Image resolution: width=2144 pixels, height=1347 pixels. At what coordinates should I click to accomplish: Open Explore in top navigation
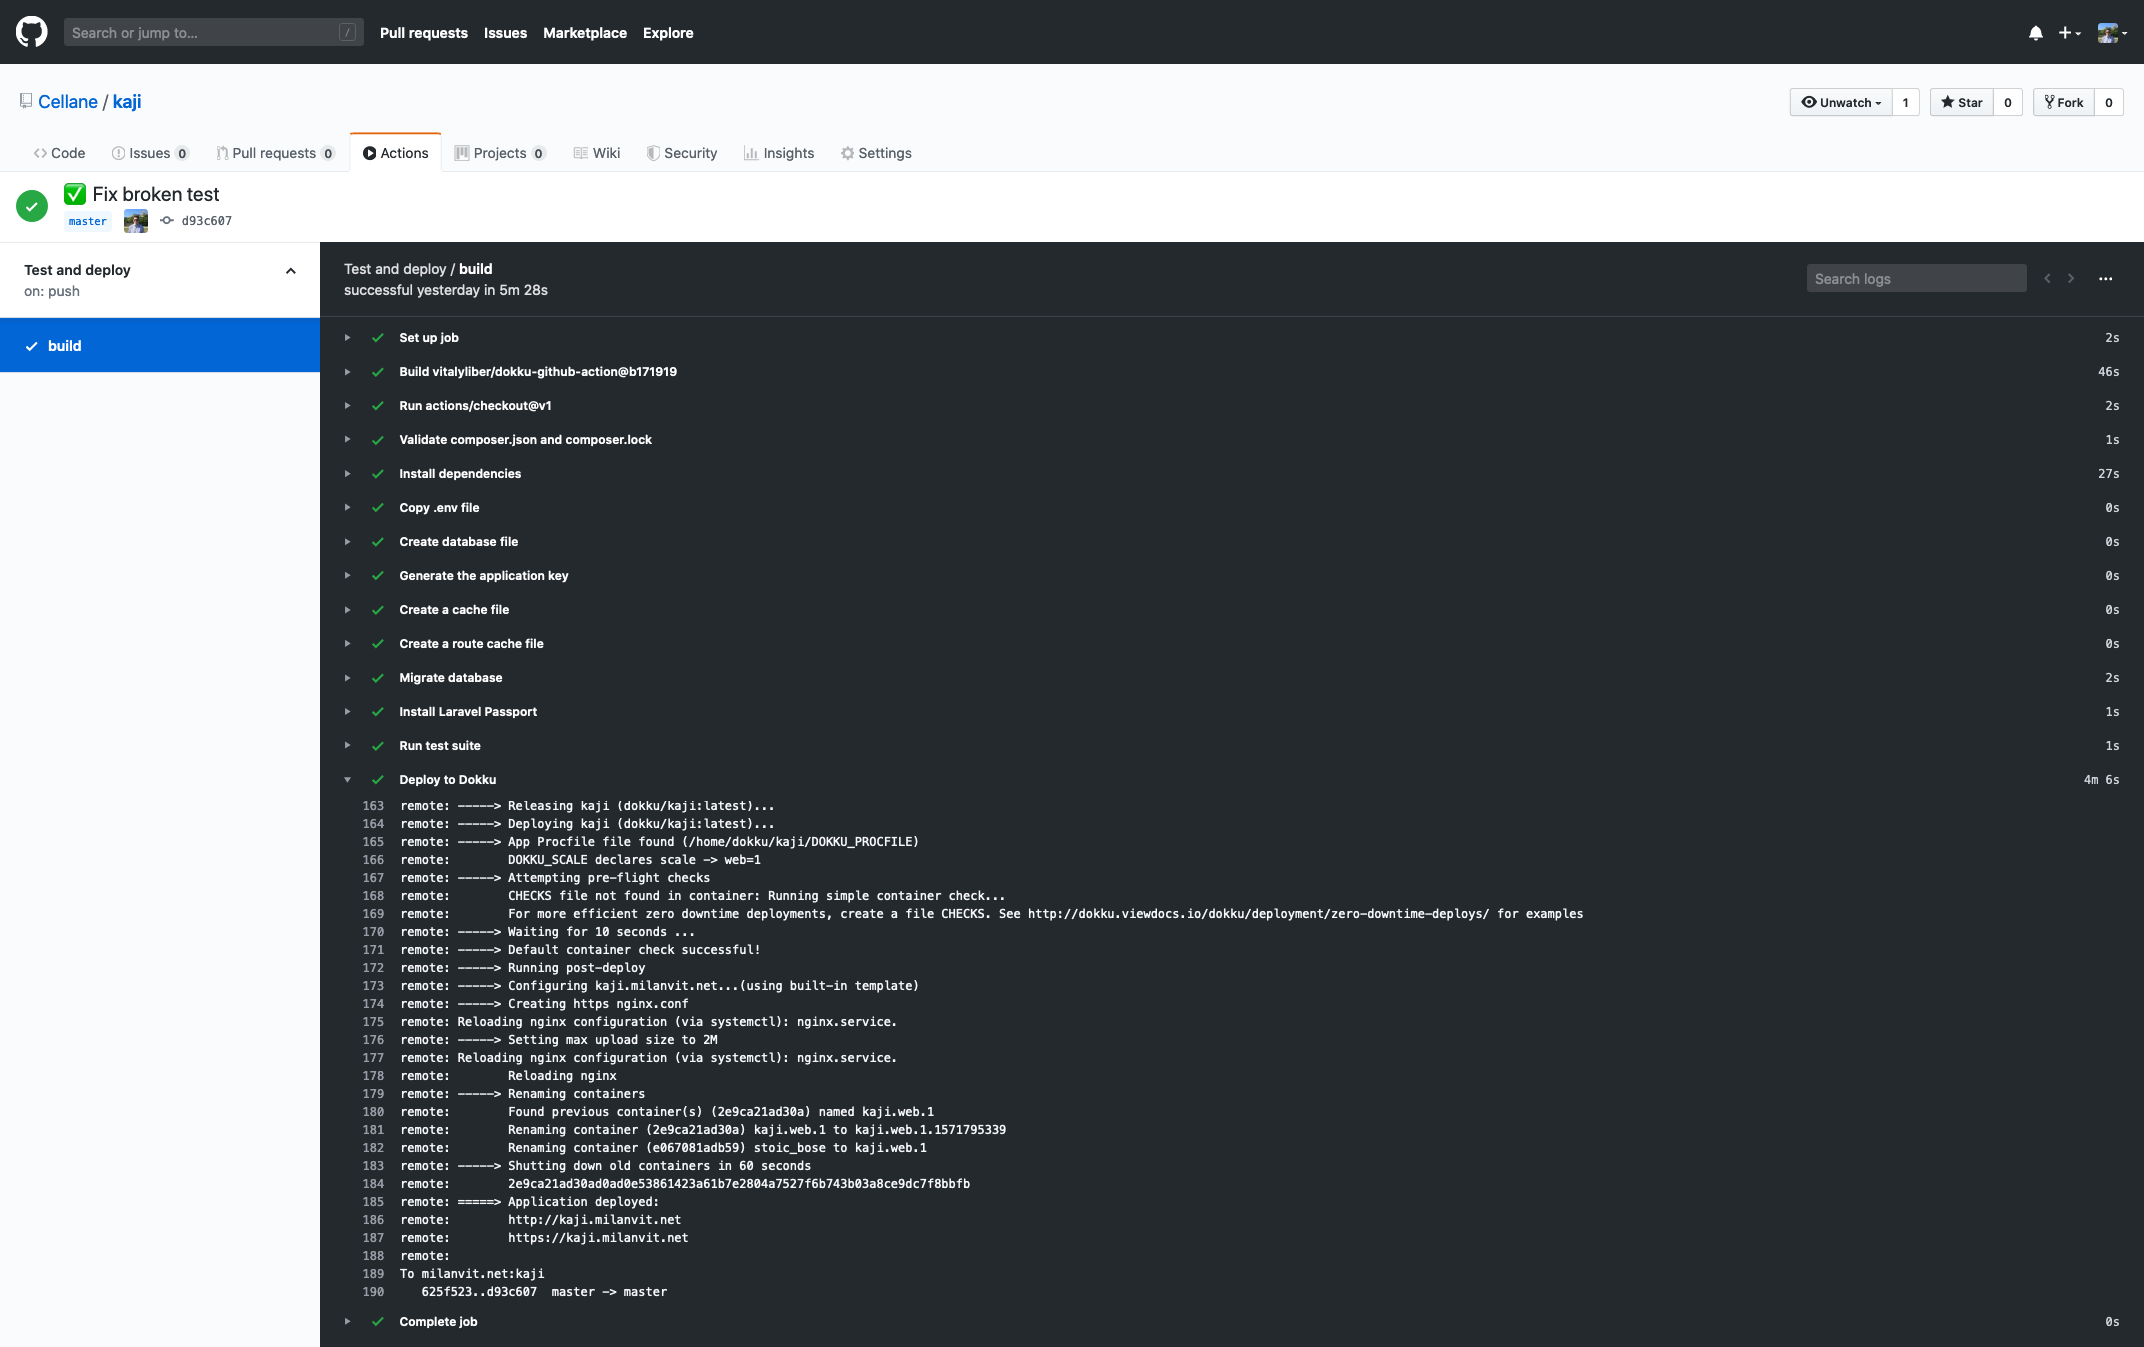pyautogui.click(x=668, y=33)
